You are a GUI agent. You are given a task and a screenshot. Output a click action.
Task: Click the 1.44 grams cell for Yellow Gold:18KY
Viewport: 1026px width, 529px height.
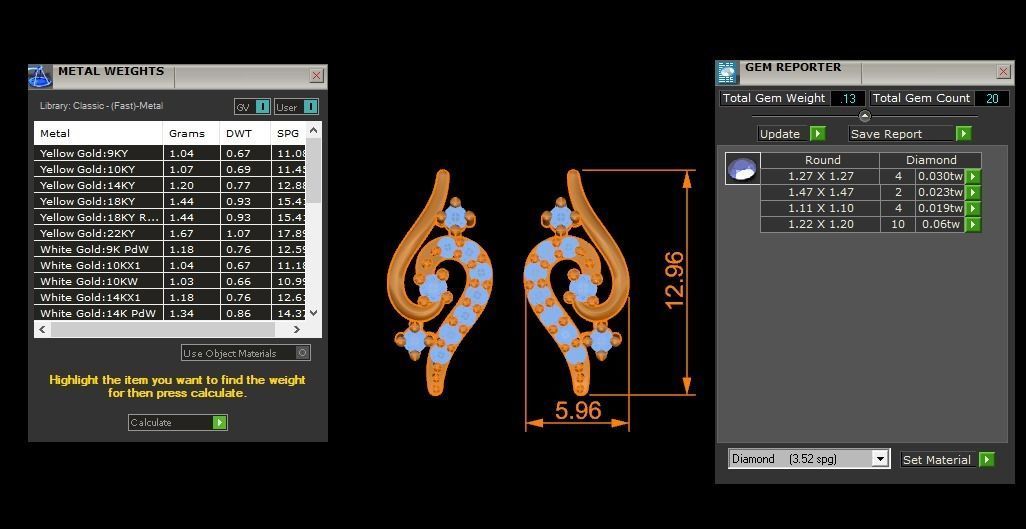tap(190, 201)
